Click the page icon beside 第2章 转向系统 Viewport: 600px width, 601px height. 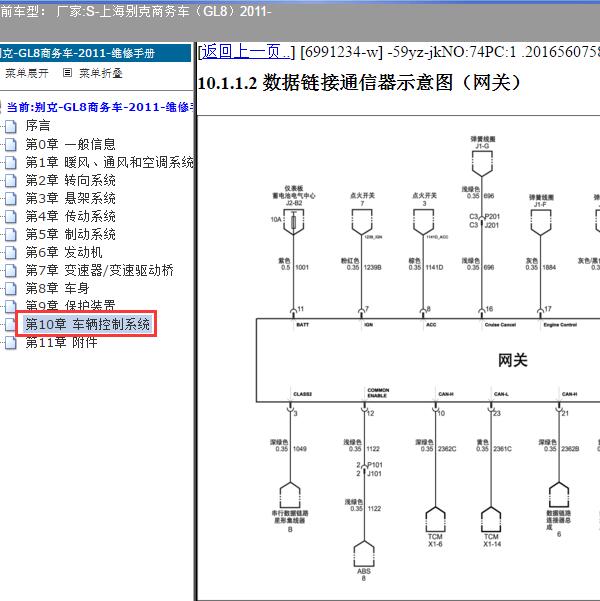point(11,181)
